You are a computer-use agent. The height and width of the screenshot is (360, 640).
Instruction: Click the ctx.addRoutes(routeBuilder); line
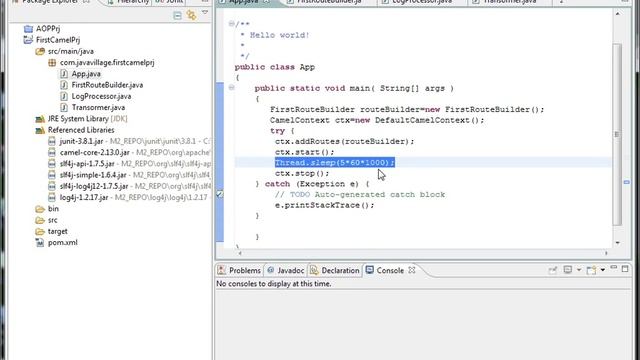coord(344,141)
